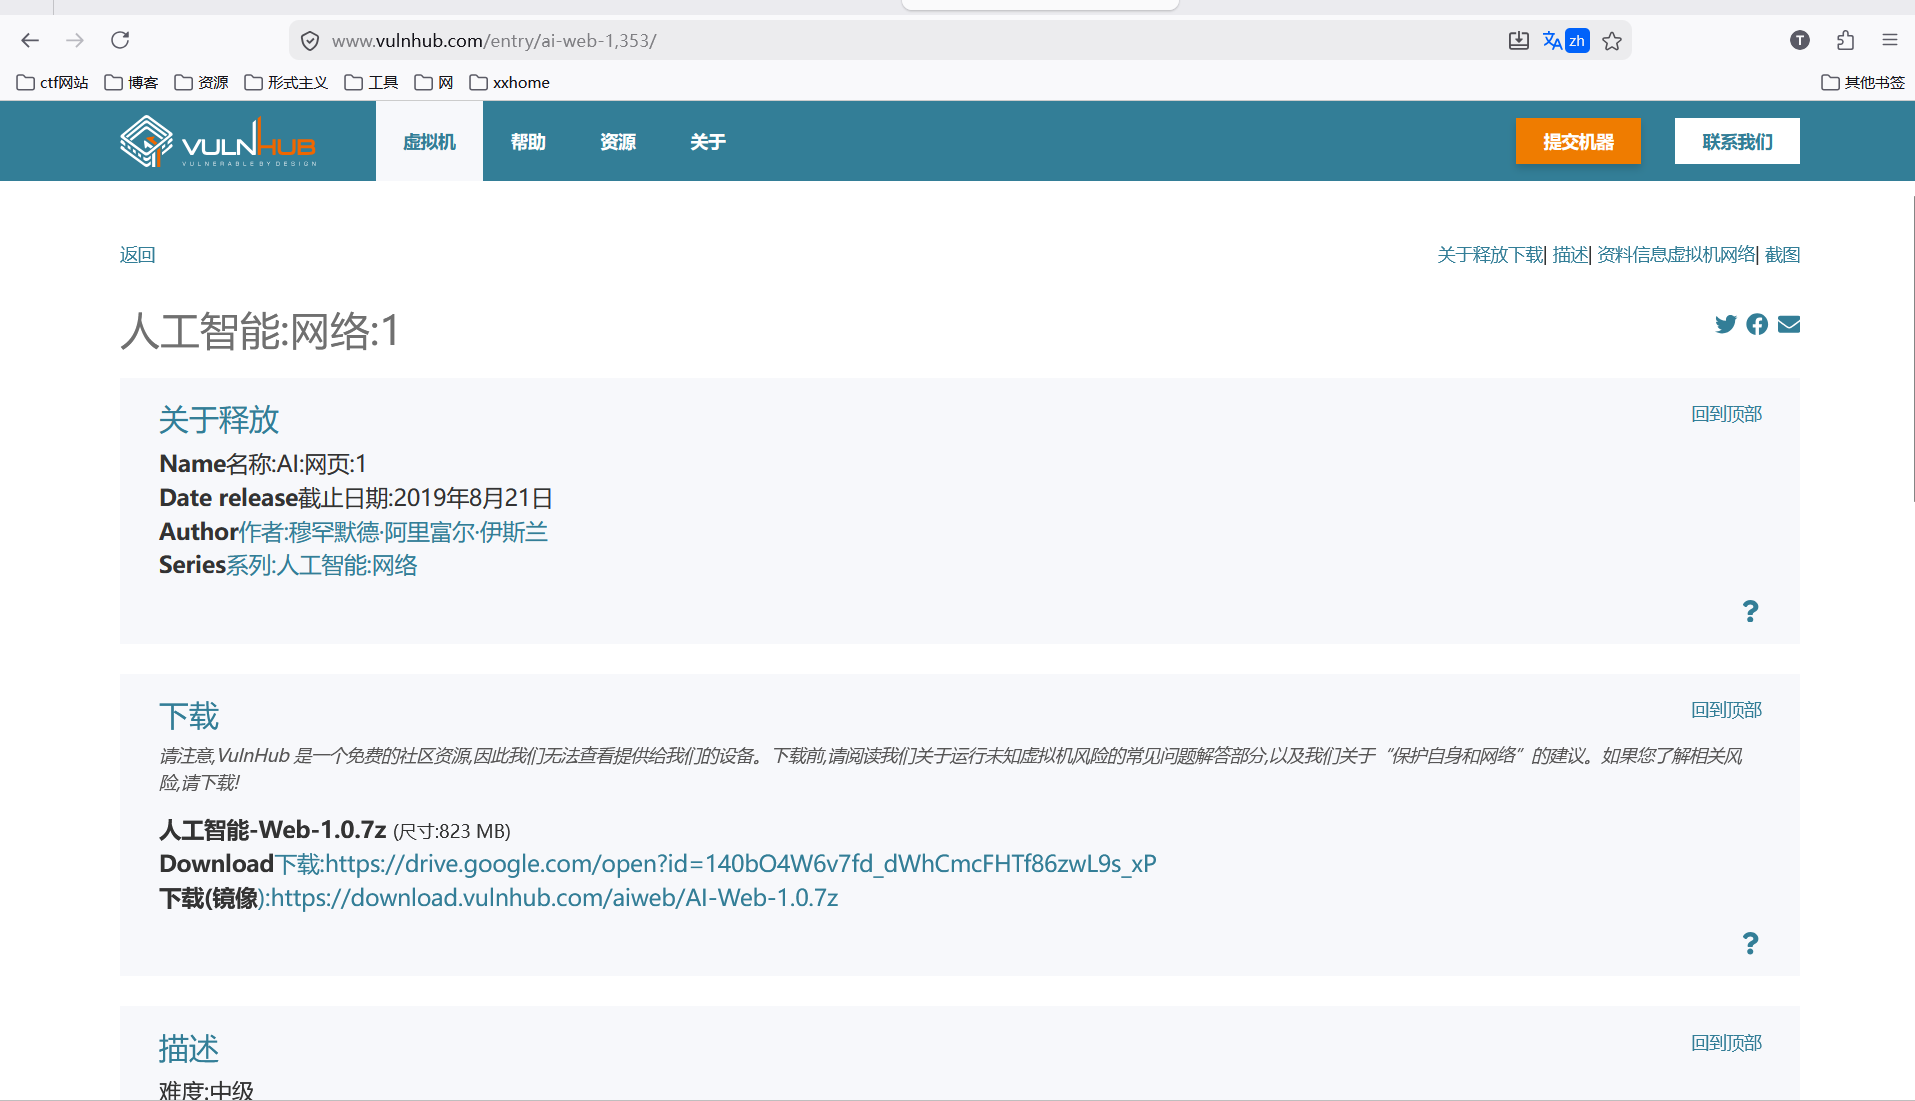Open author link 穆罕默德·阿里富尔·伊斯兰
The height and width of the screenshot is (1101, 1915).
coord(394,532)
